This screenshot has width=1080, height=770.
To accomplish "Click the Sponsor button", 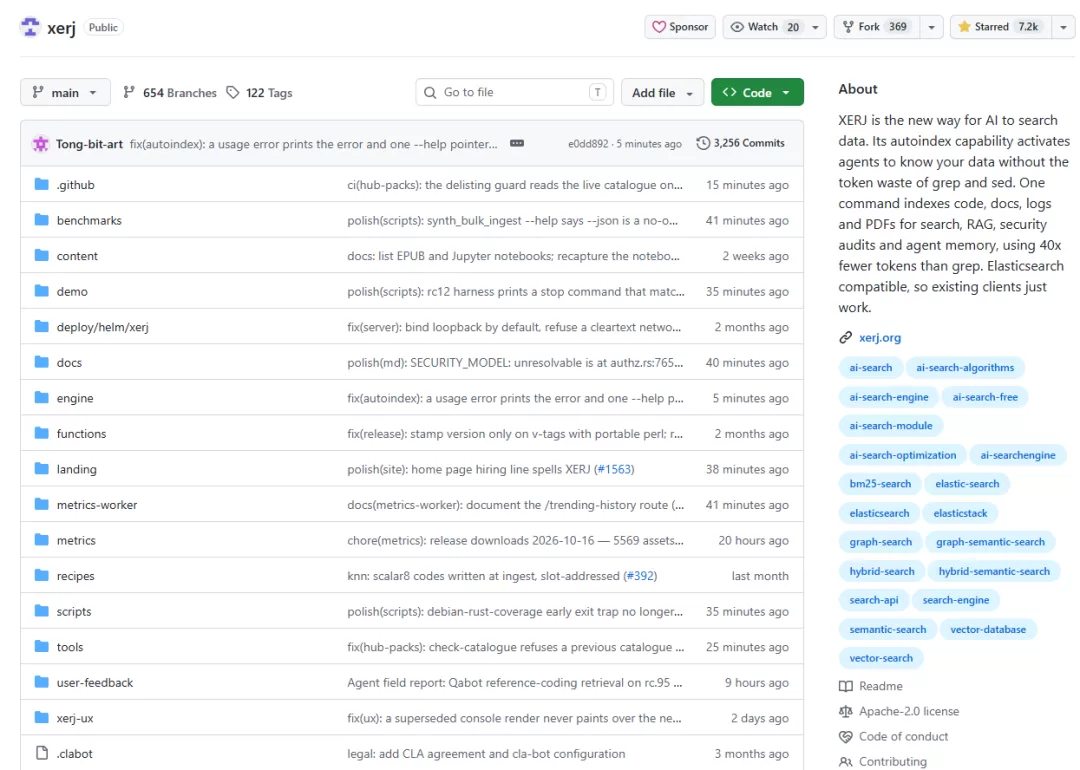I will coord(680,27).
